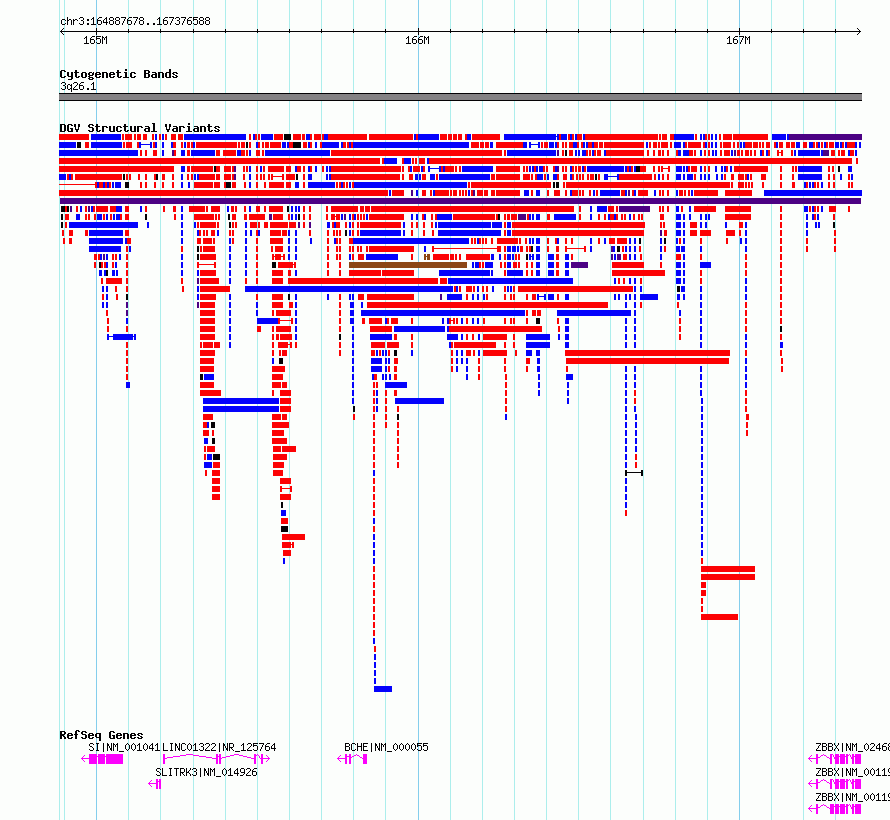This screenshot has width=890, height=820.
Task: Click the ZBBX|NM_02468 gene label
Action: click(852, 747)
